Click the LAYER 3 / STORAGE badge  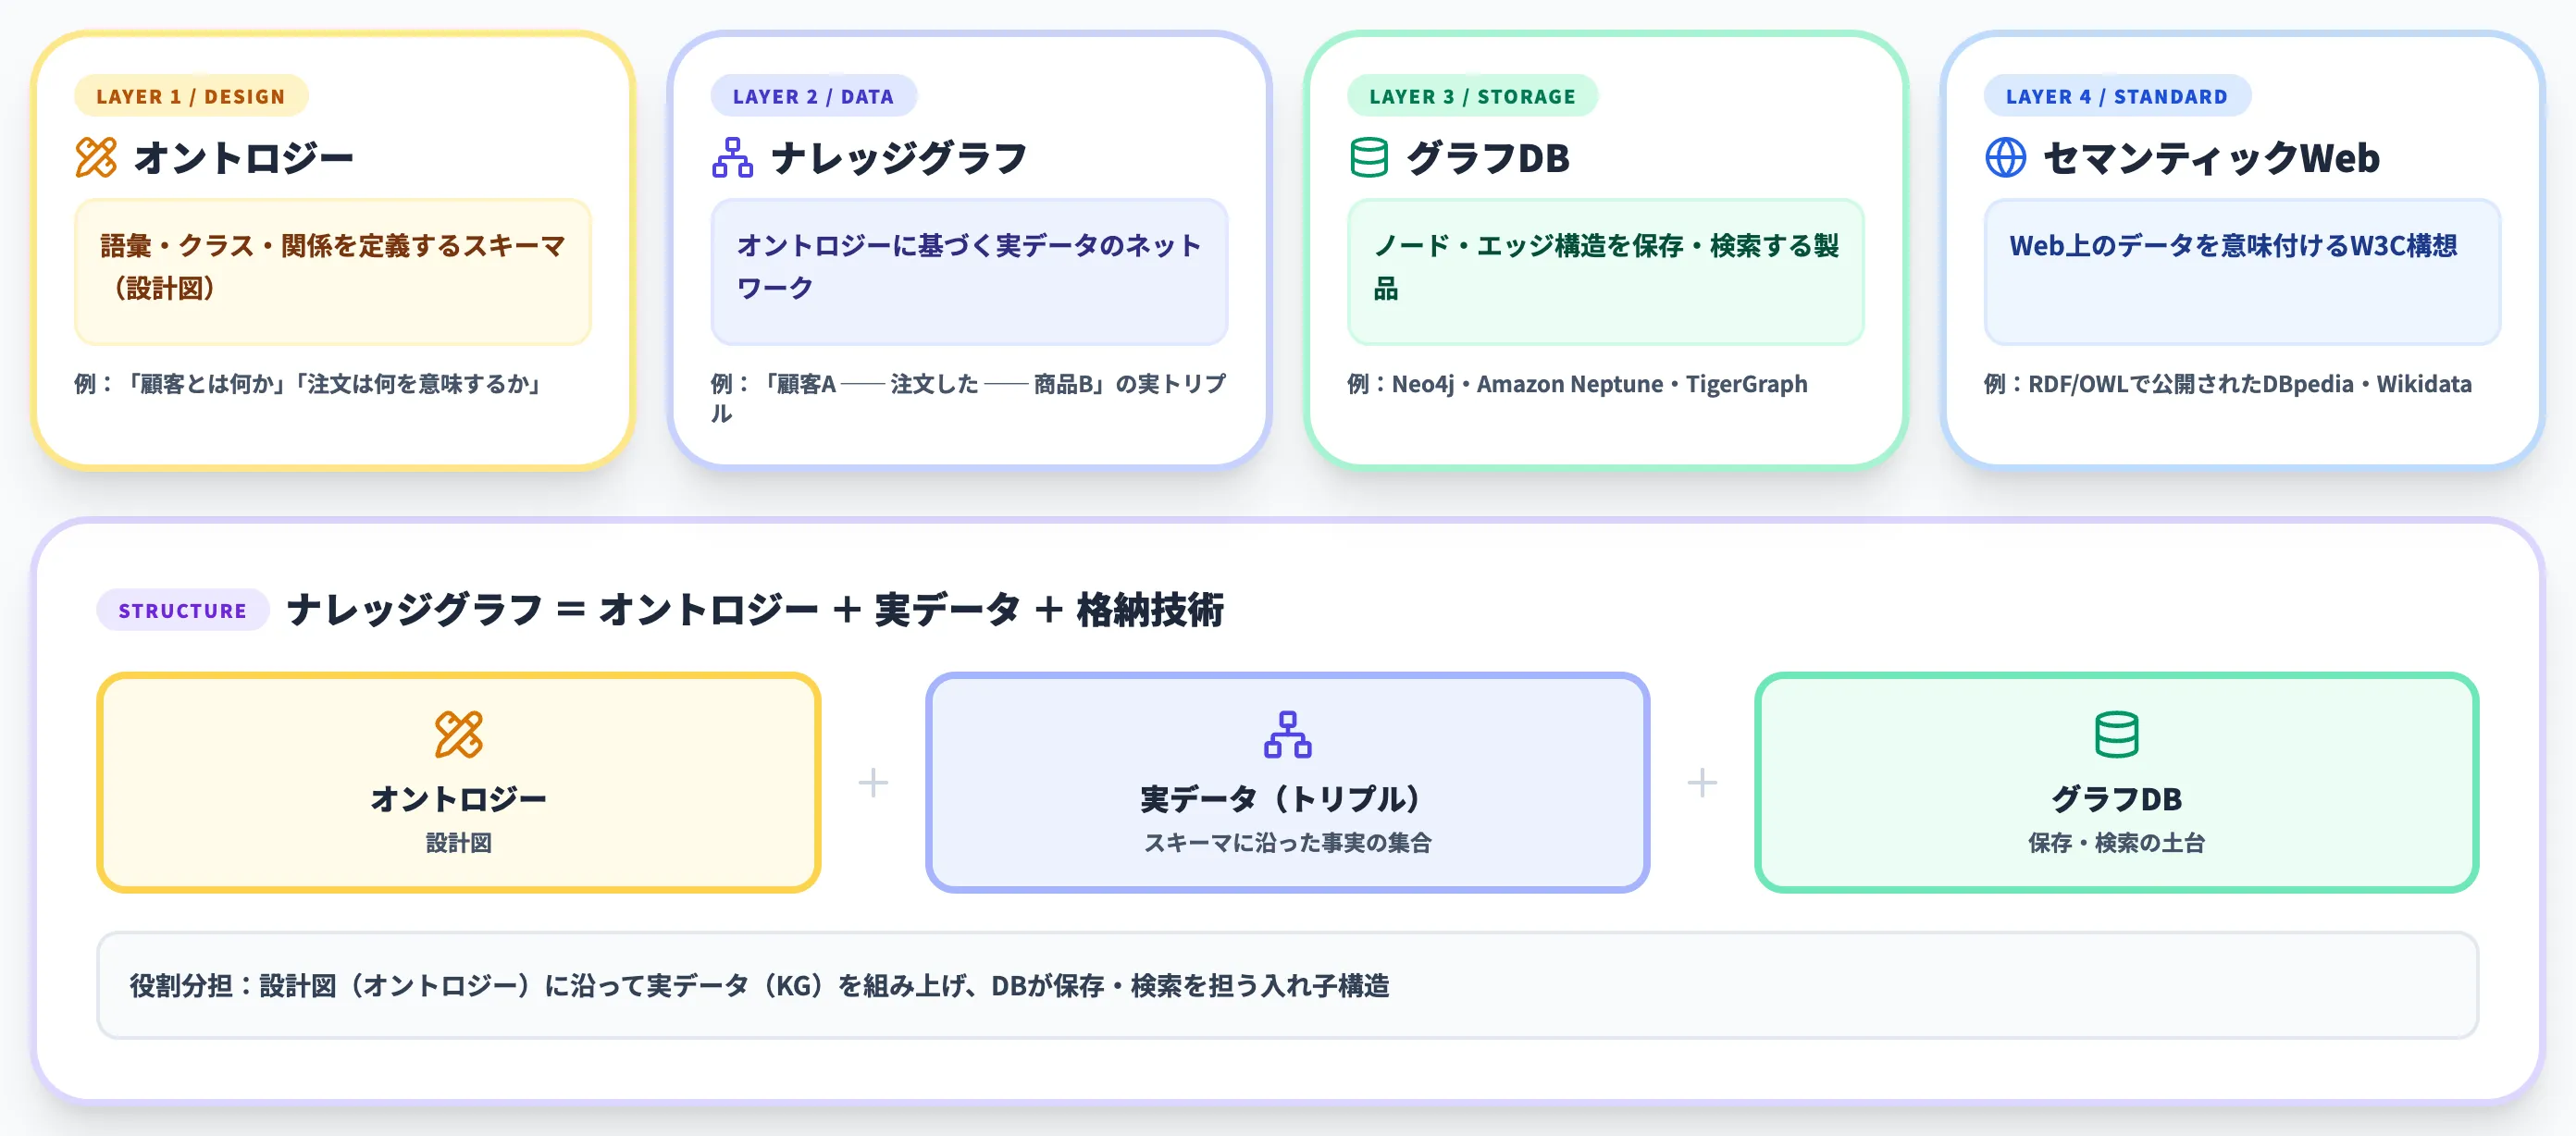[x=1472, y=96]
